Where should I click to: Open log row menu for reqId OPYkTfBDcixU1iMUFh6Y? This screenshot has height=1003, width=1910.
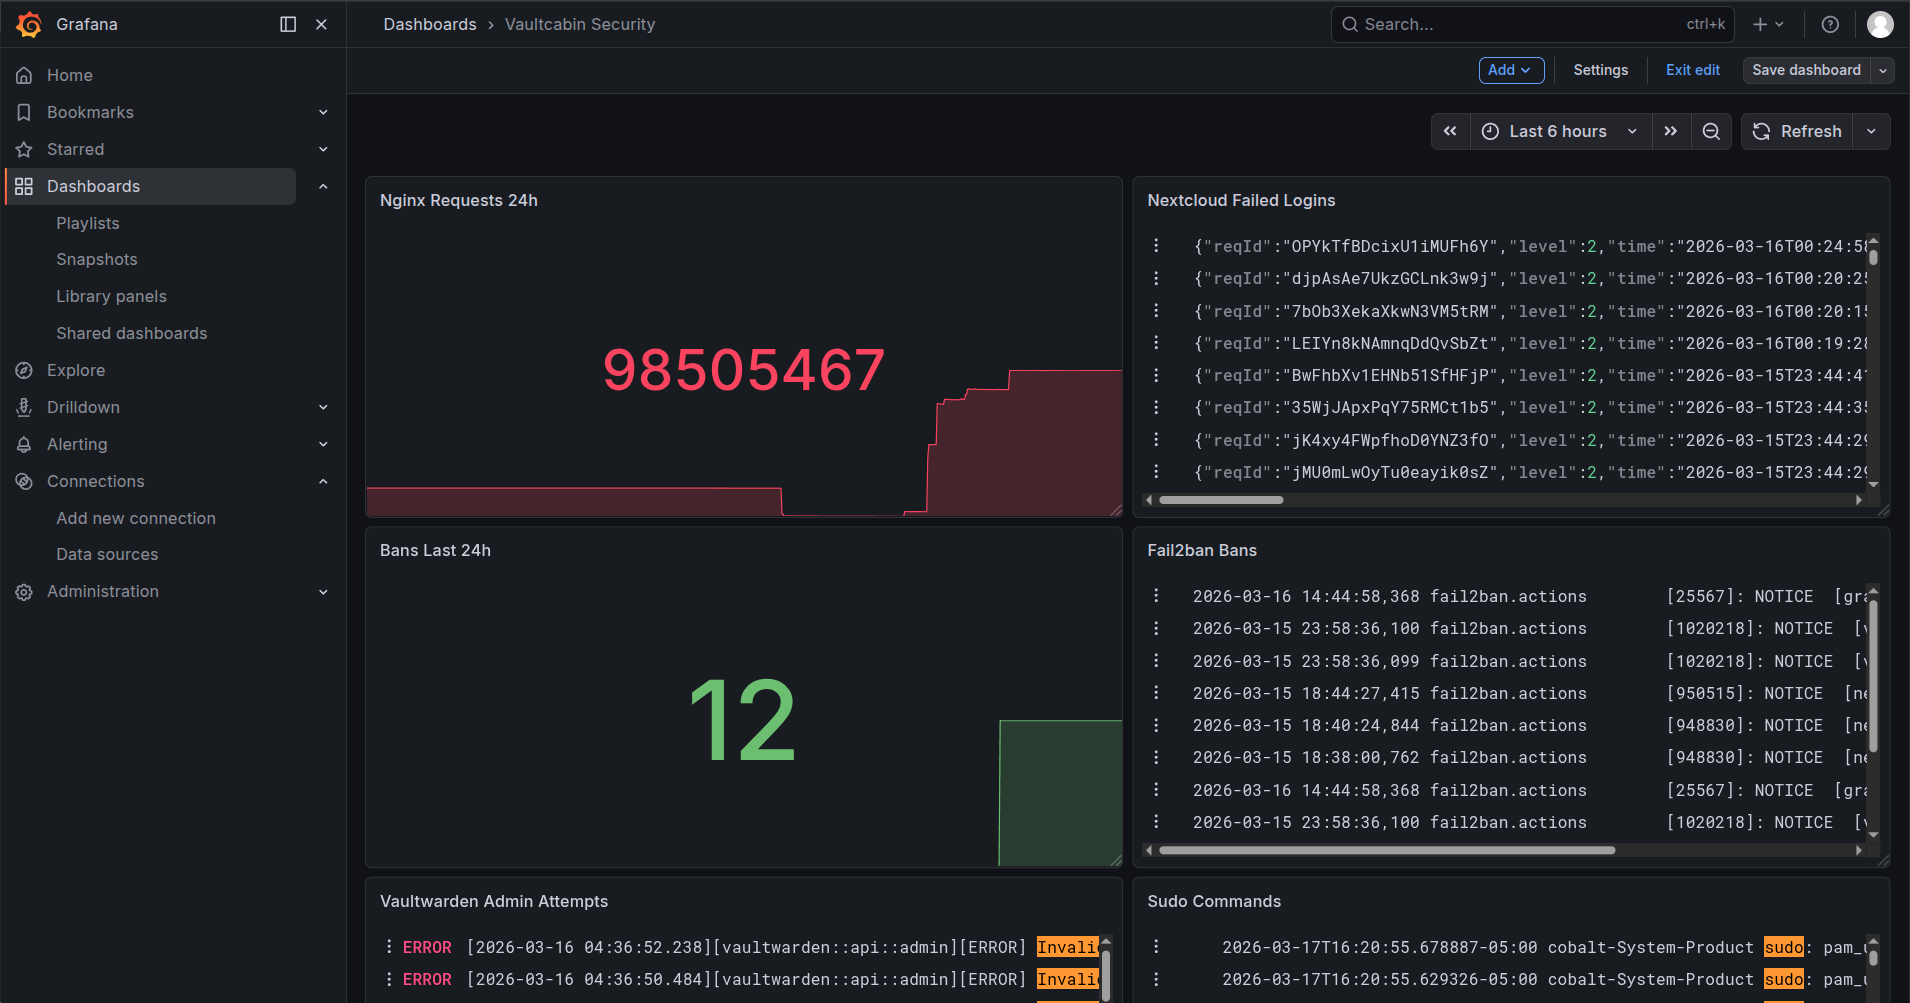(1156, 246)
